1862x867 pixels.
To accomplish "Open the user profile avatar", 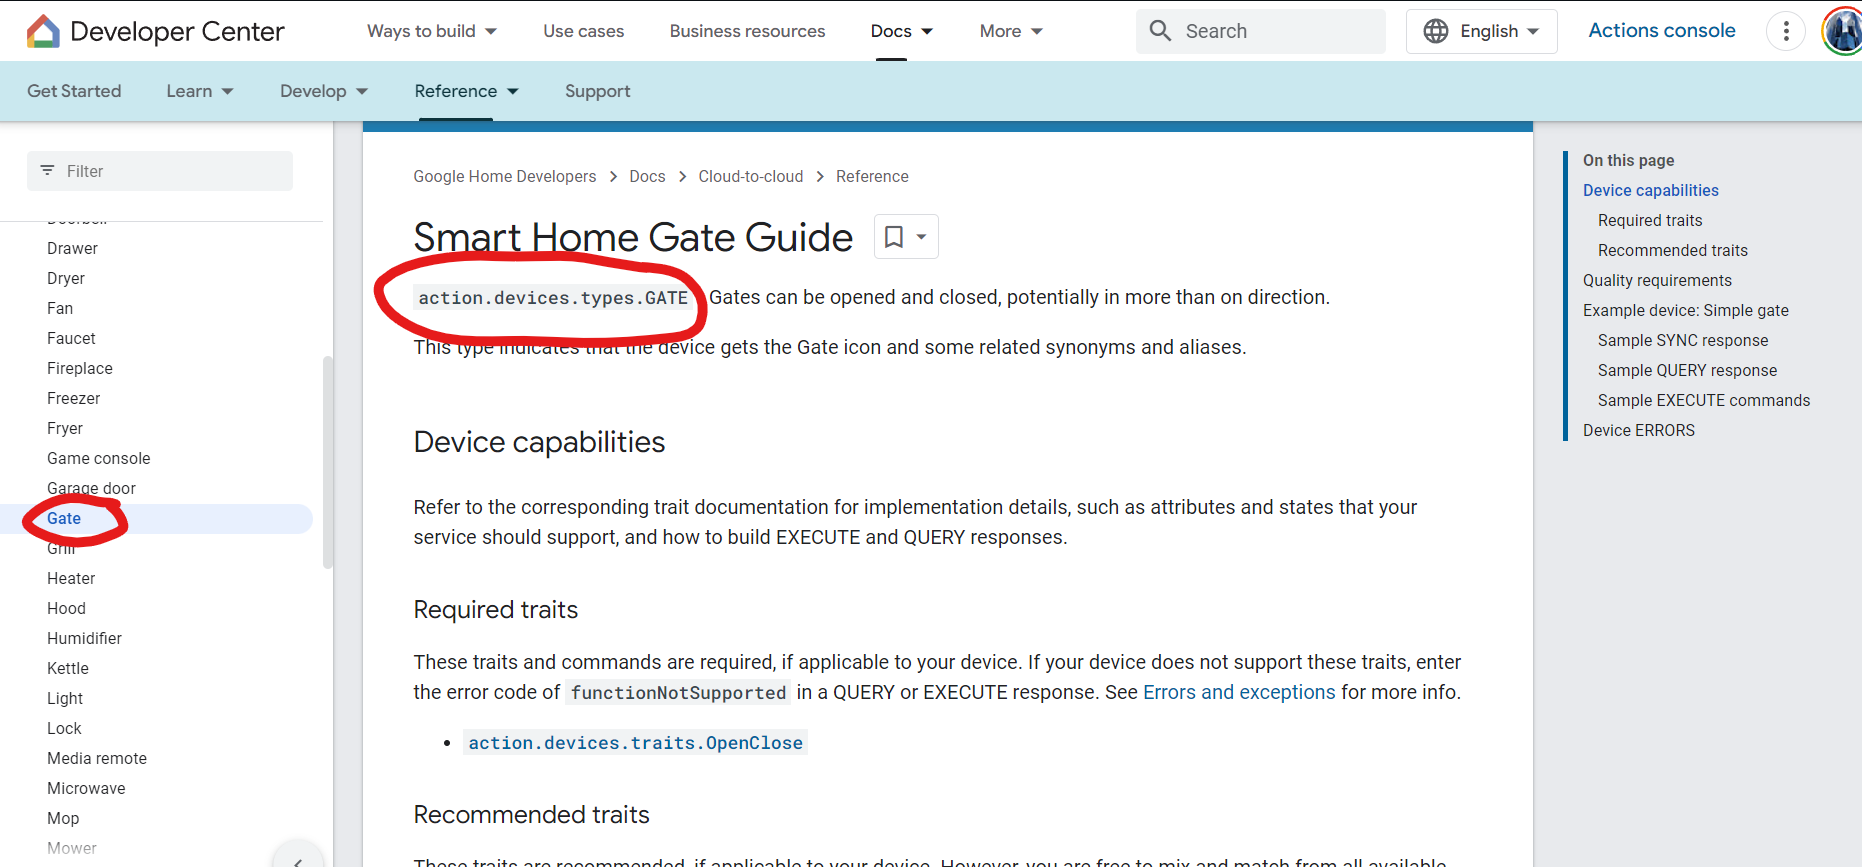I will point(1843,31).
